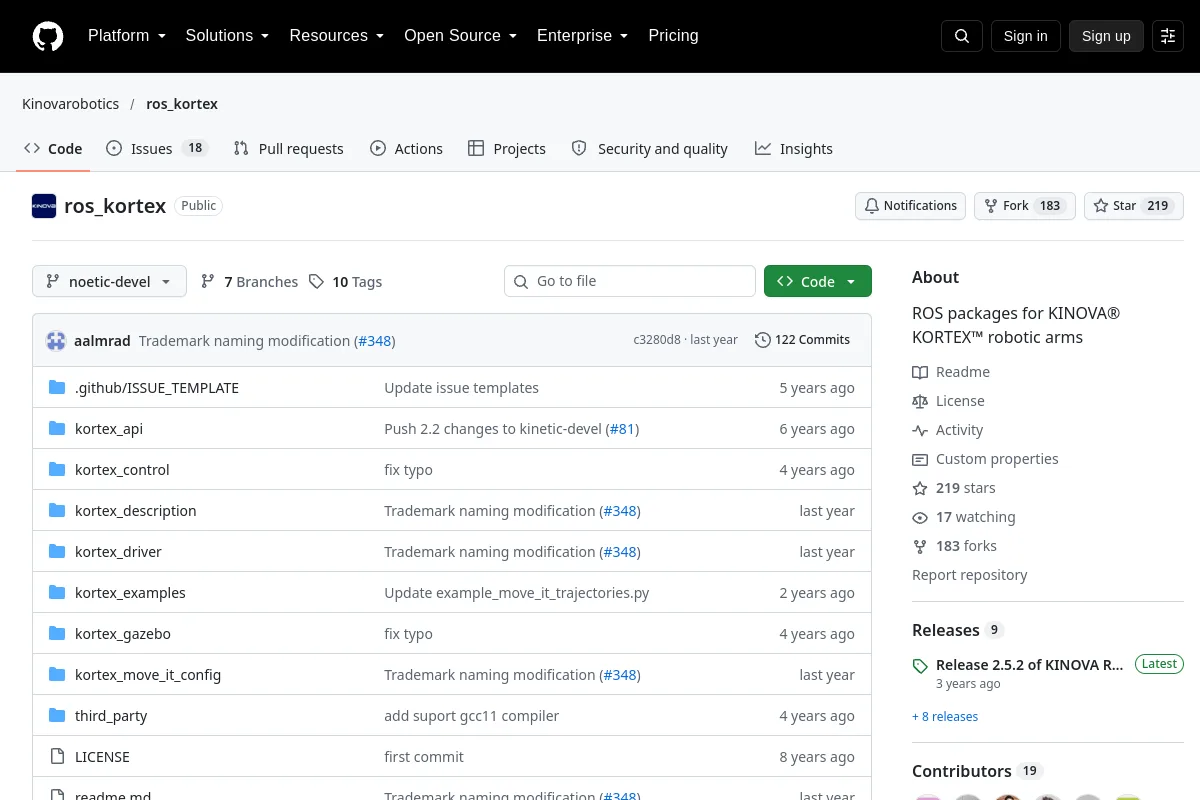Viewport: 1200px width, 800px height.
Task: Open the Platform menu in header
Action: coord(127,36)
